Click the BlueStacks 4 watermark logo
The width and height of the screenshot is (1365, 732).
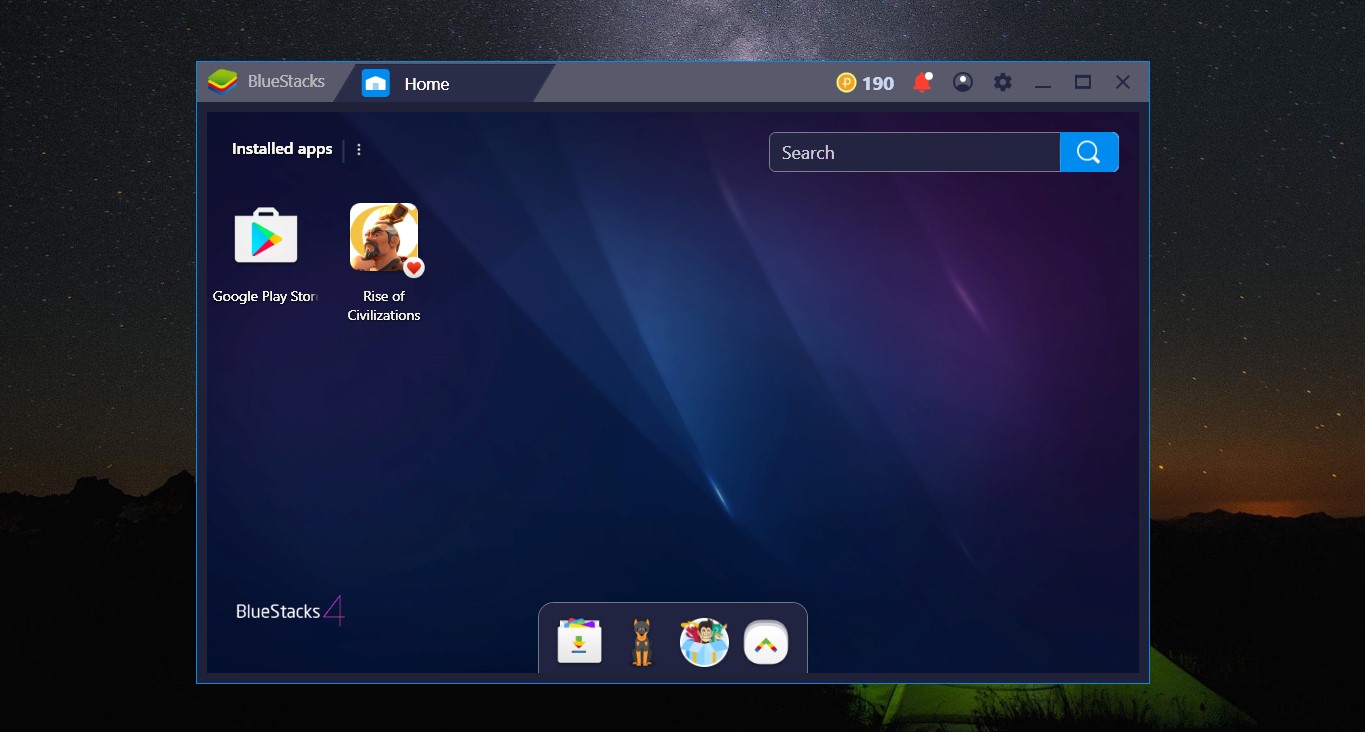(x=290, y=611)
